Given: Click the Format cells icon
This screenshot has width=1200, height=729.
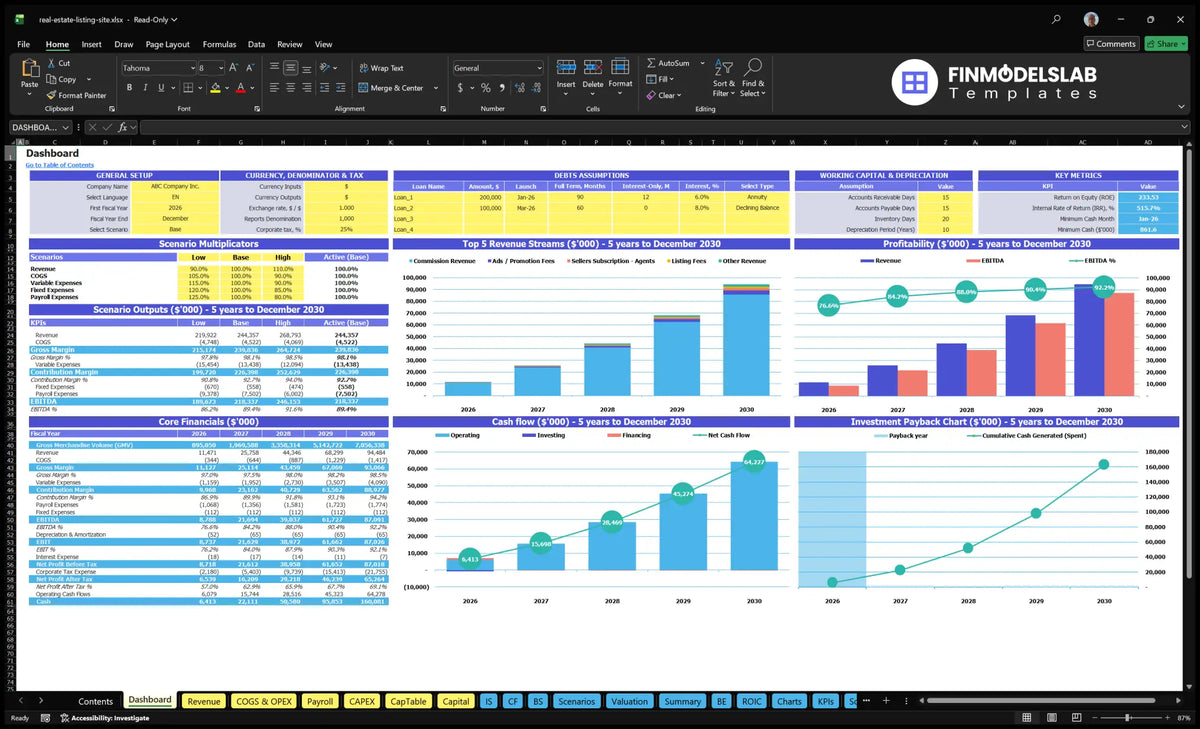Looking at the screenshot, I should [620, 67].
